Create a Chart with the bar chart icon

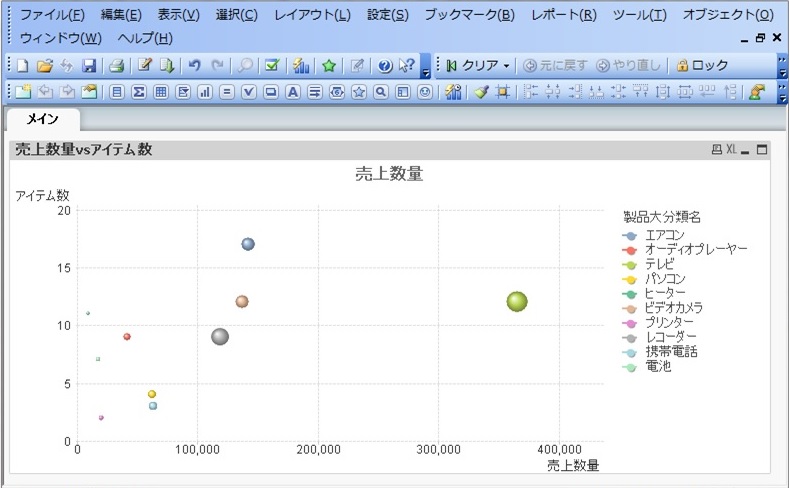click(x=205, y=92)
